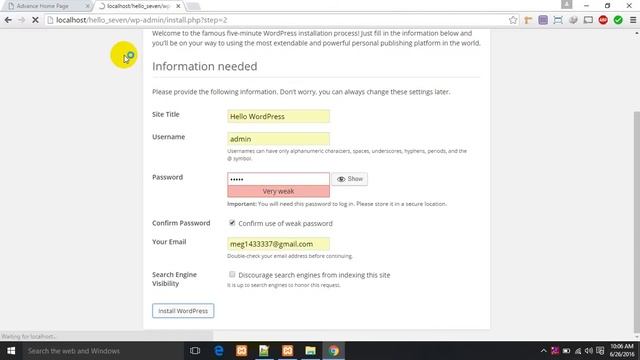
Task: Click the red Adblock extension icon
Action: [x=603, y=20]
